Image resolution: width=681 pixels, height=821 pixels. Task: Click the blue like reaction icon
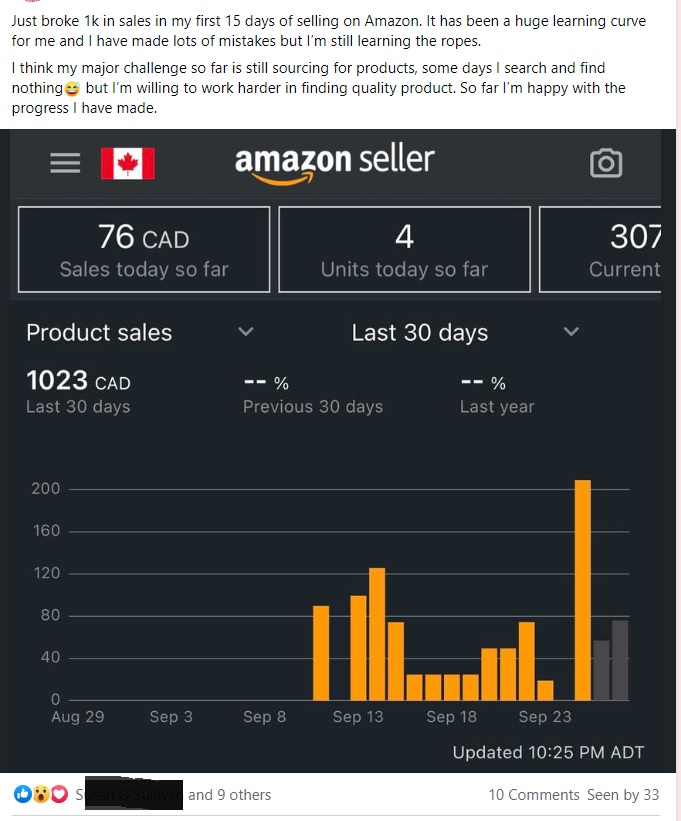22,795
